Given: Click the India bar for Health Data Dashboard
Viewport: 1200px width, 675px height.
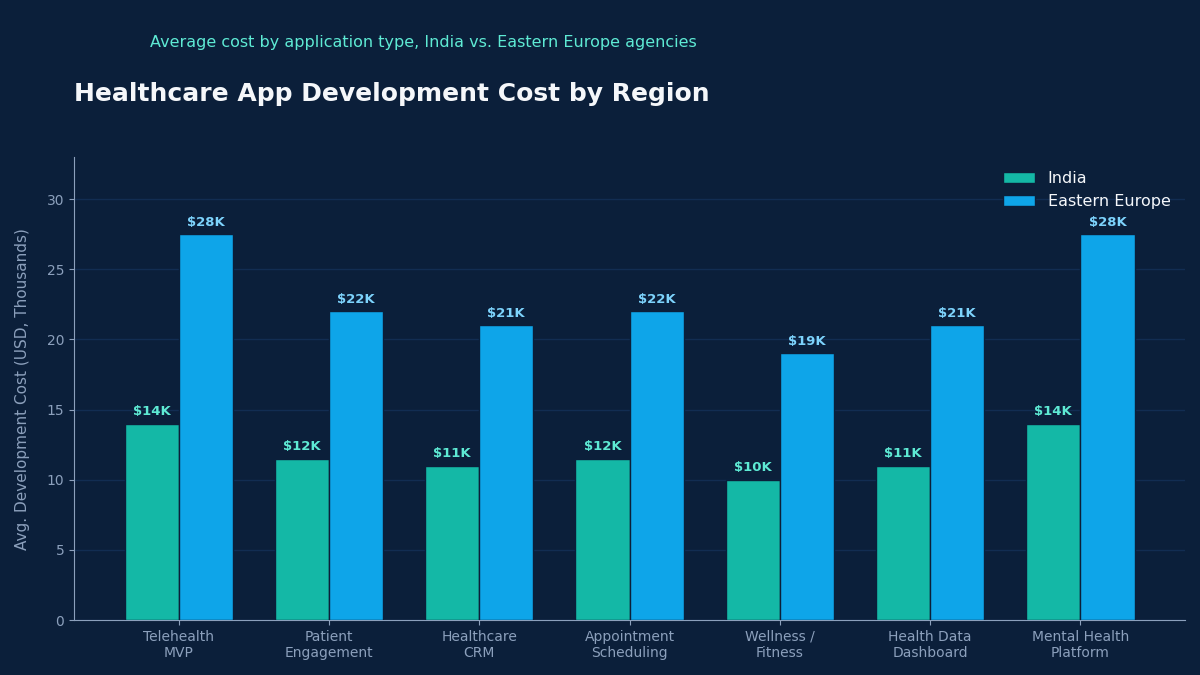Looking at the screenshot, I should click(x=903, y=544).
